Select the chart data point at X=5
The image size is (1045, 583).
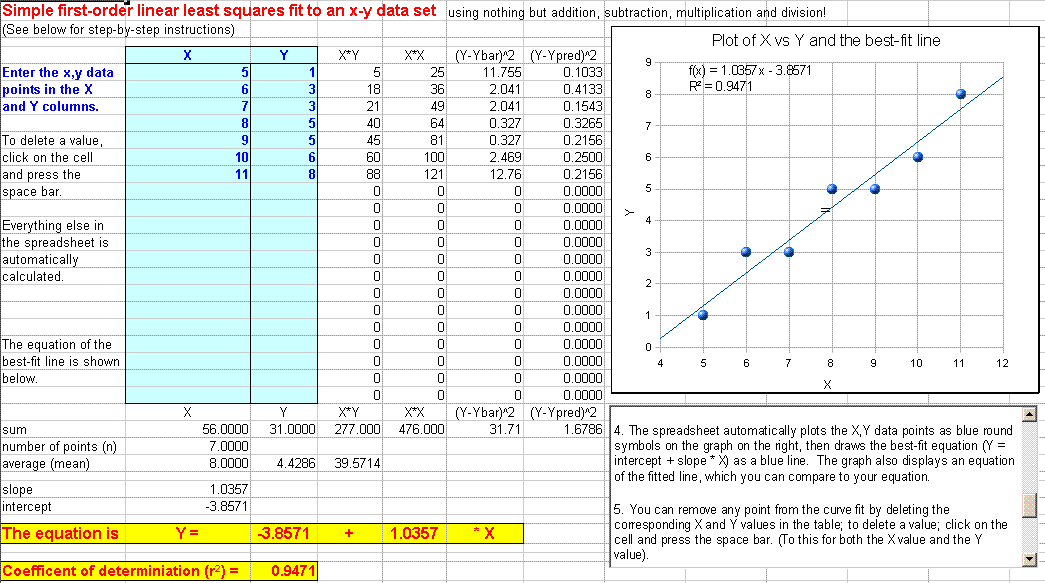(x=703, y=315)
